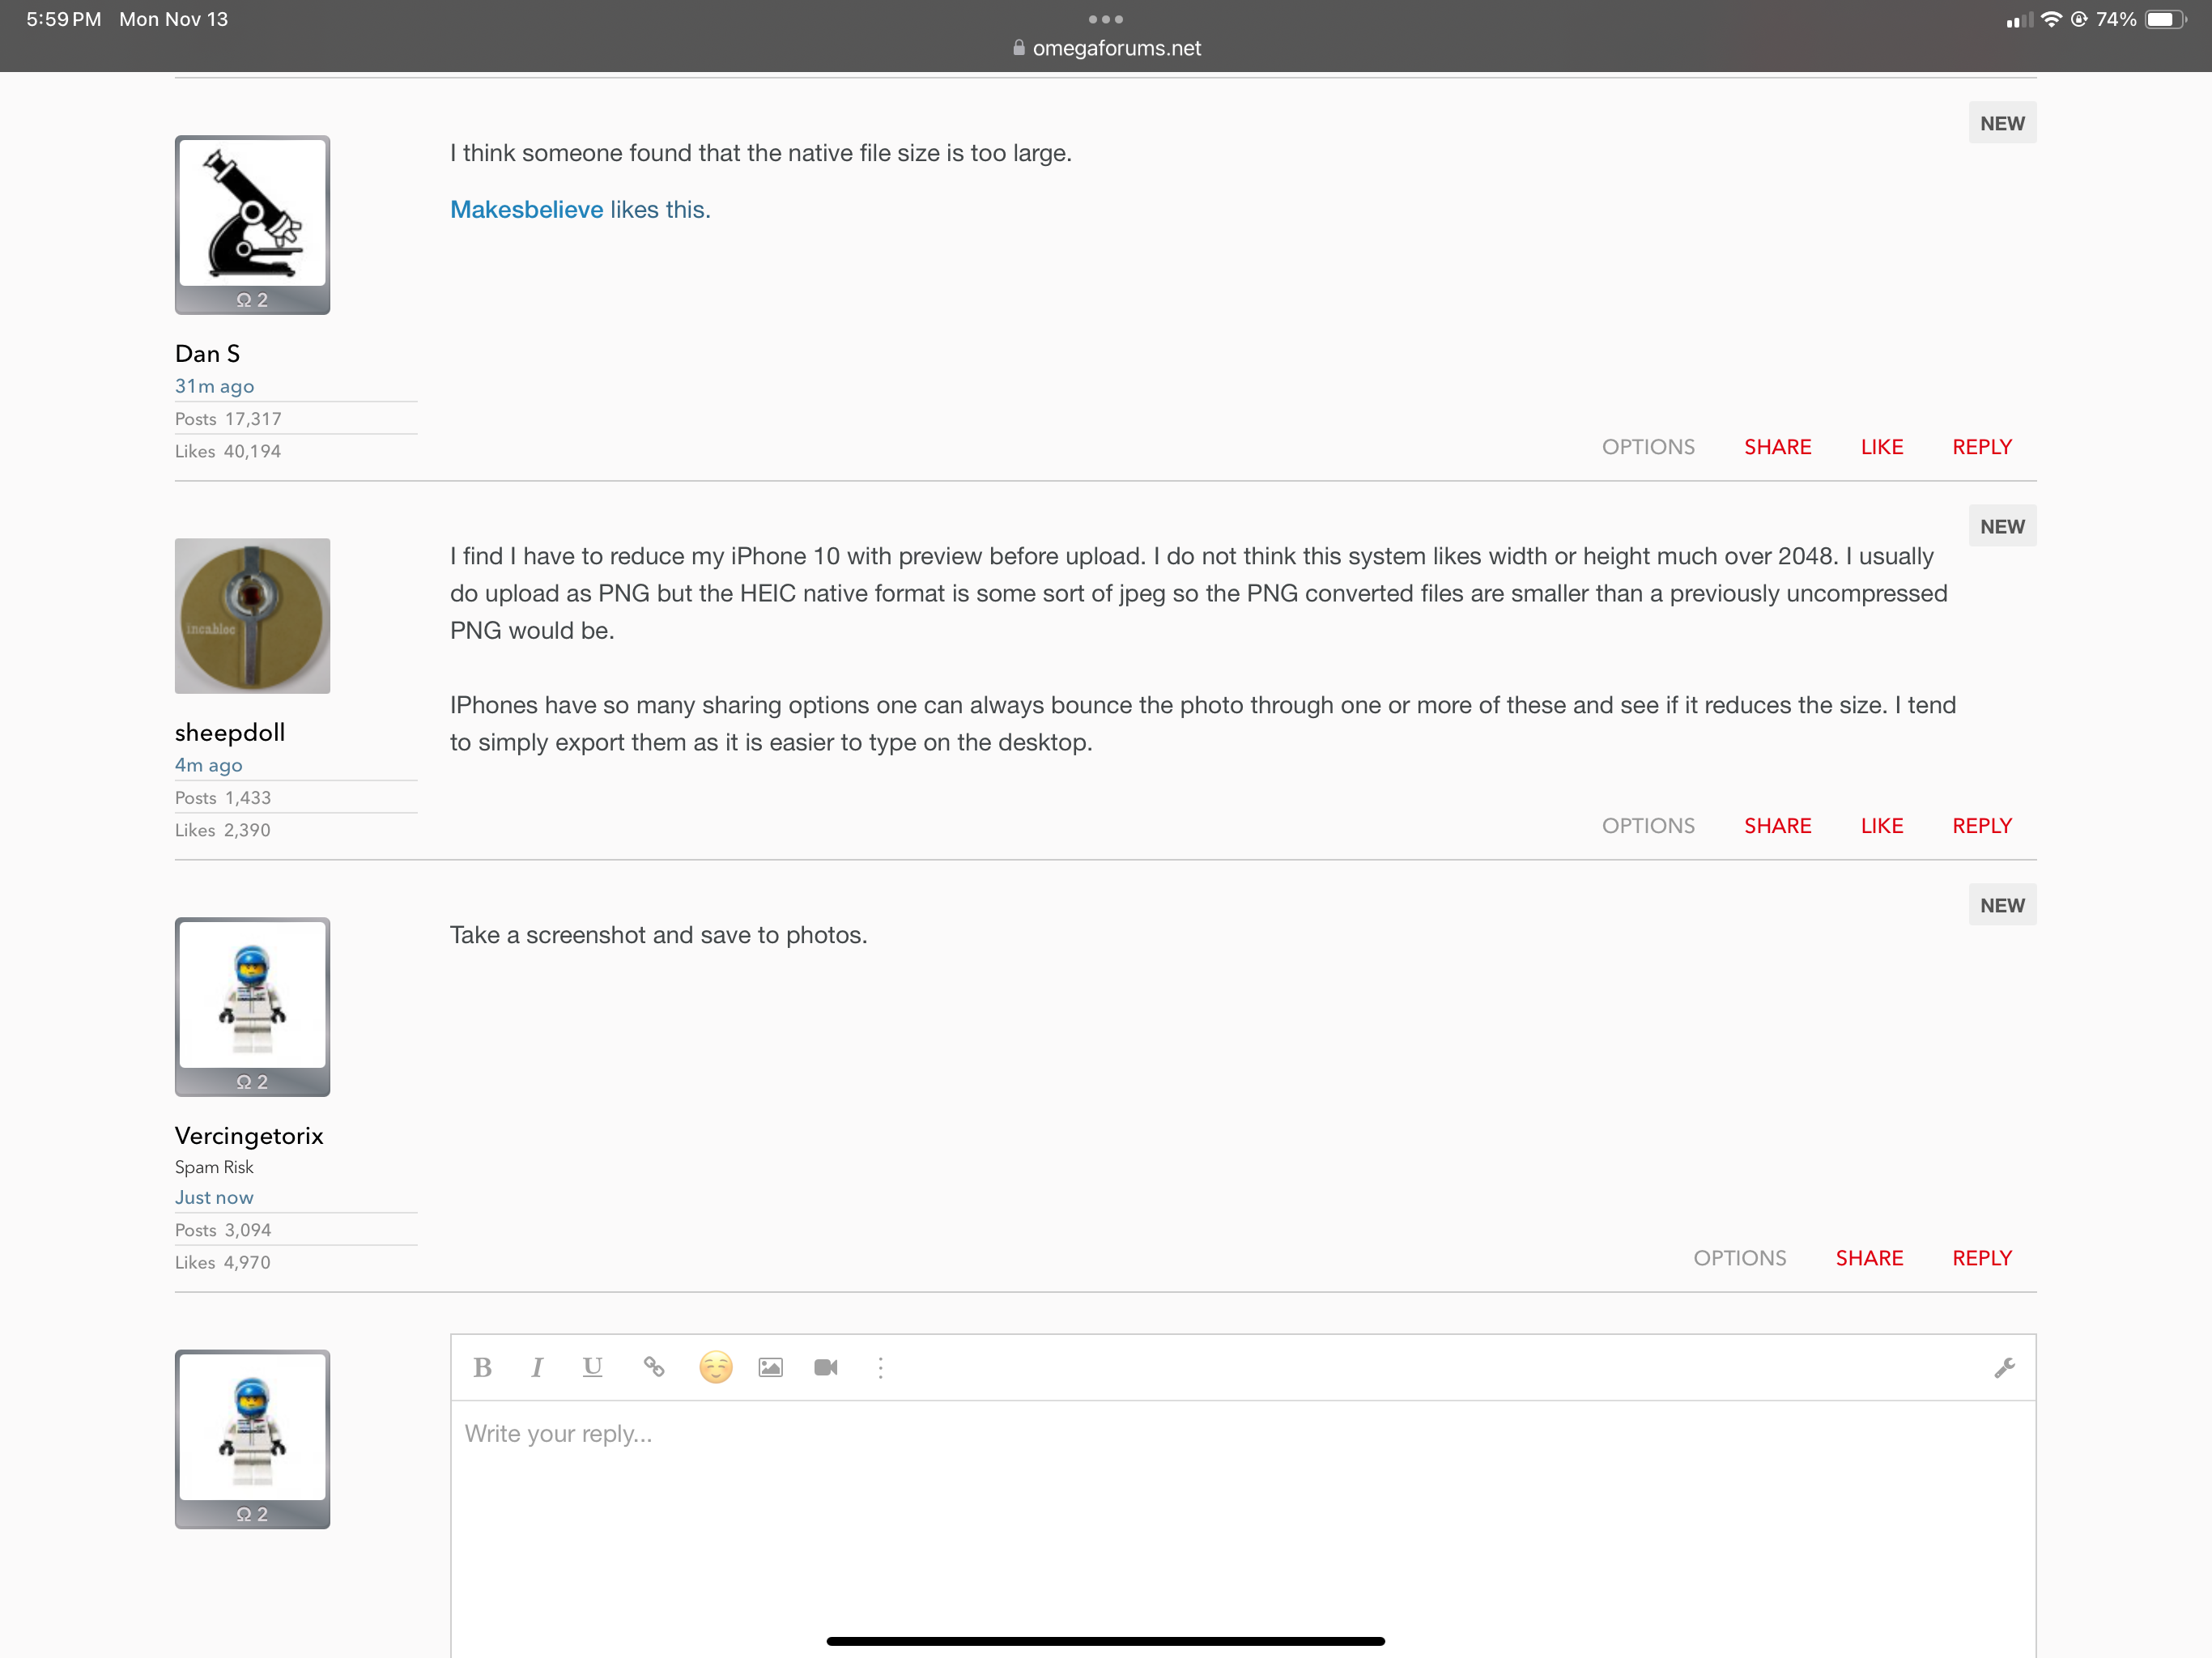This screenshot has width=2212, height=1658.
Task: Like Dan S's post
Action: point(1881,447)
